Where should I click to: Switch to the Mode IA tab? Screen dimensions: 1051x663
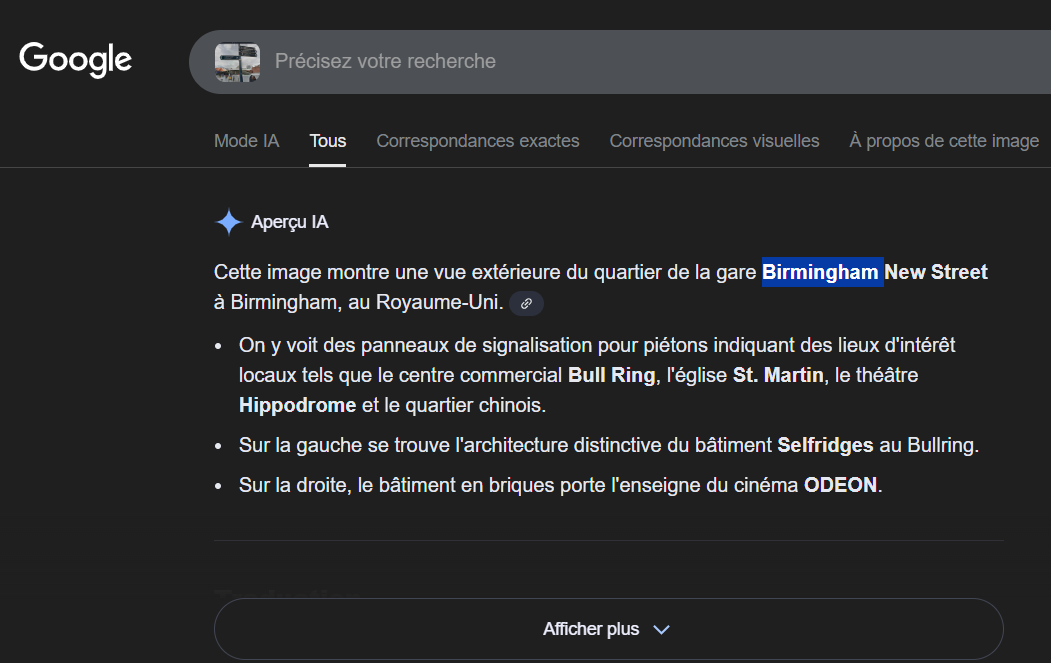point(246,141)
